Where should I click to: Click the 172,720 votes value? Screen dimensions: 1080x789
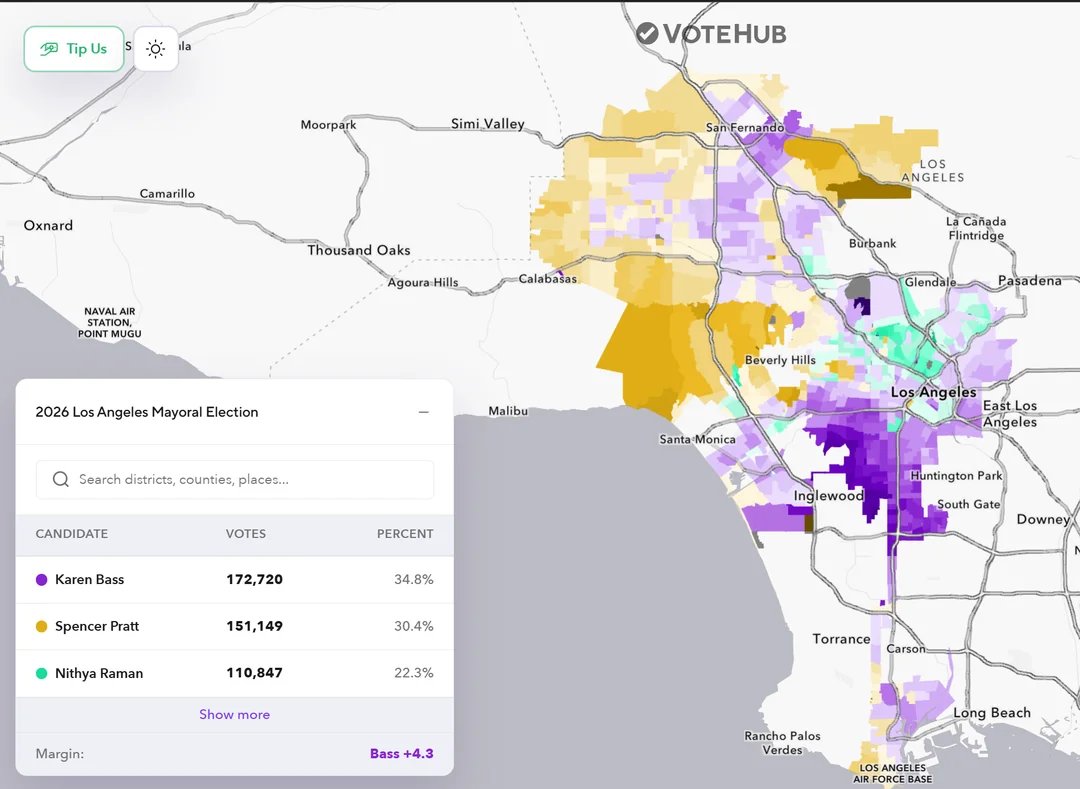click(x=255, y=580)
